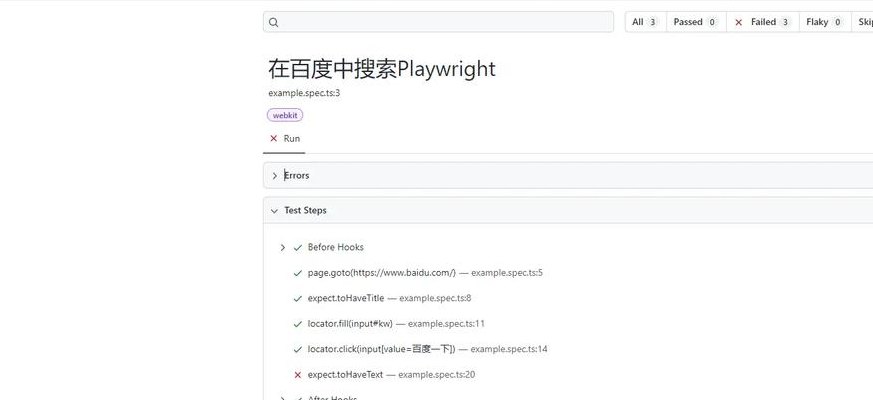
Task: Click example.spec.ts:20 location text
Action: [436, 375]
